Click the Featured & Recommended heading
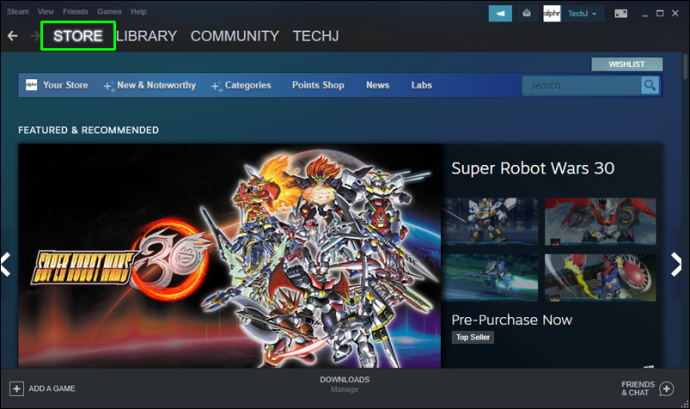The image size is (690, 409). pos(88,130)
